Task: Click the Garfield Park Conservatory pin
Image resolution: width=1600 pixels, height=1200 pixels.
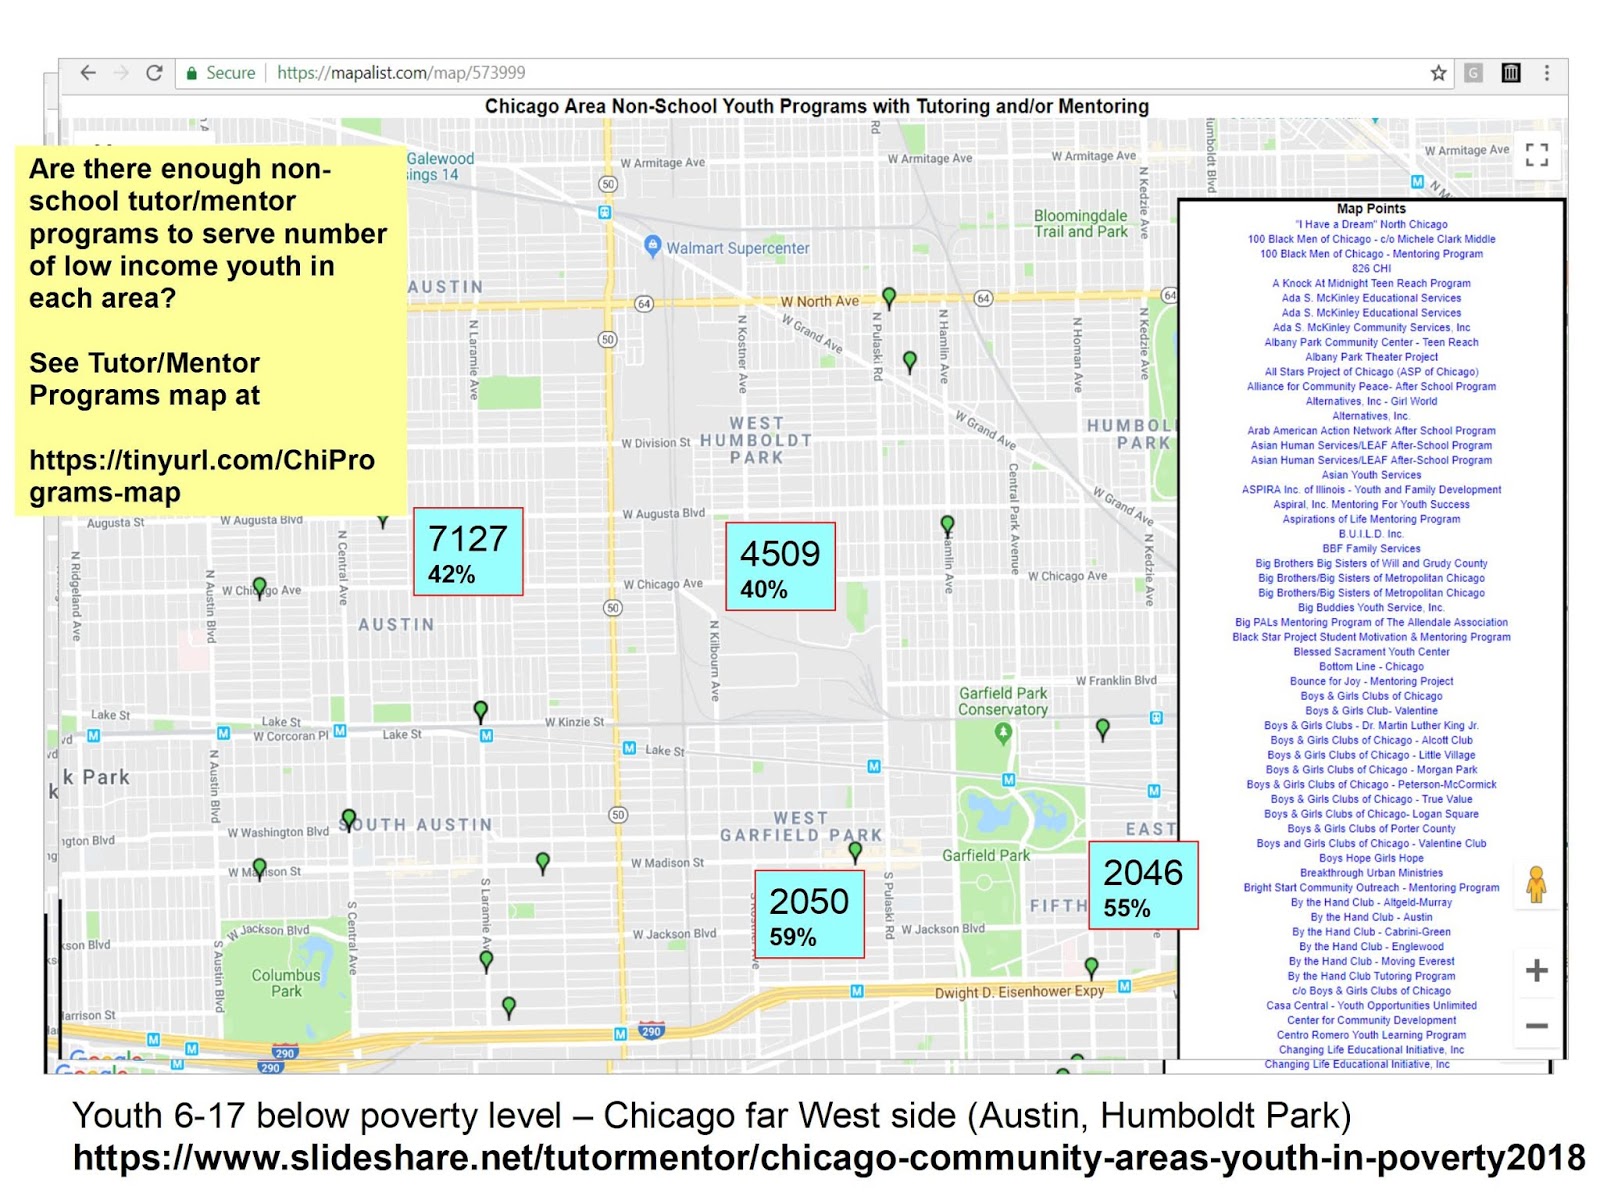Action: point(1003,734)
